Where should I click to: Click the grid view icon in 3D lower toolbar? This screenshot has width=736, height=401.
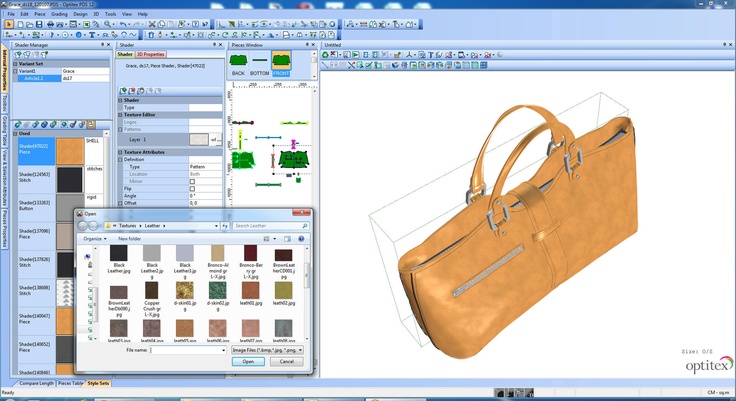coord(483,65)
